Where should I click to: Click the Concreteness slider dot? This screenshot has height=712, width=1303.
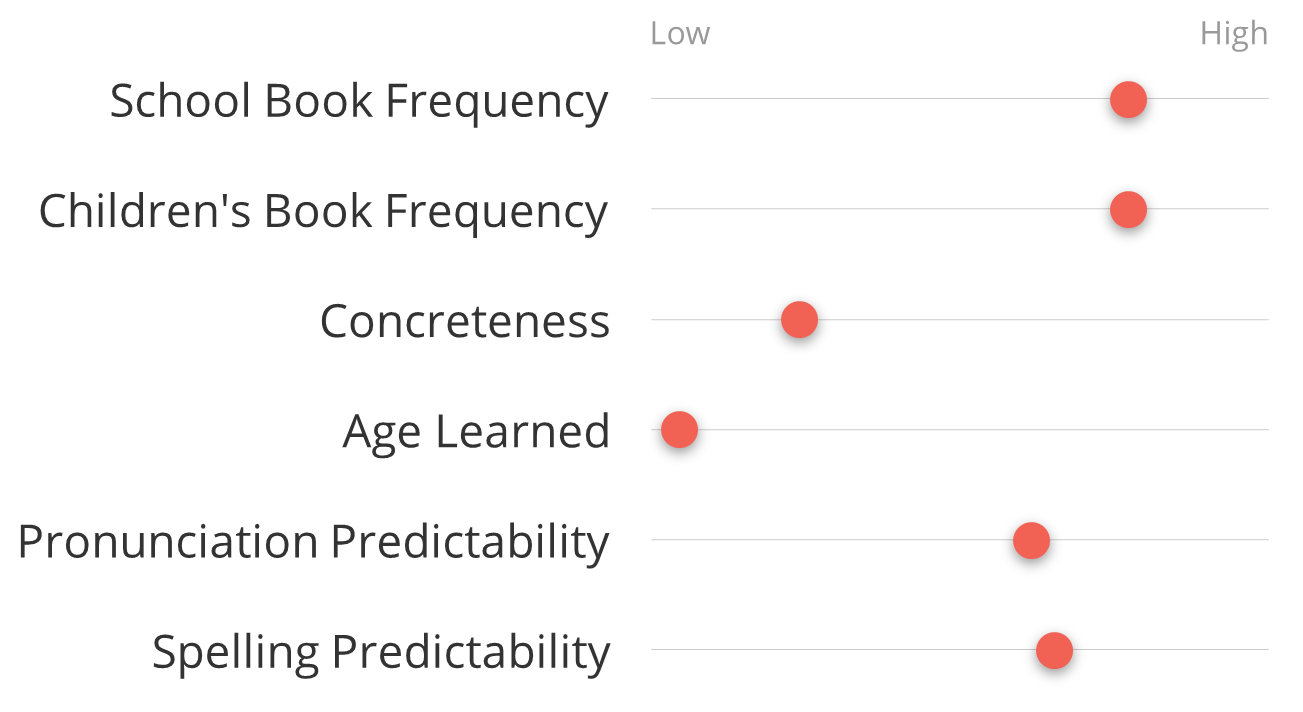click(799, 320)
